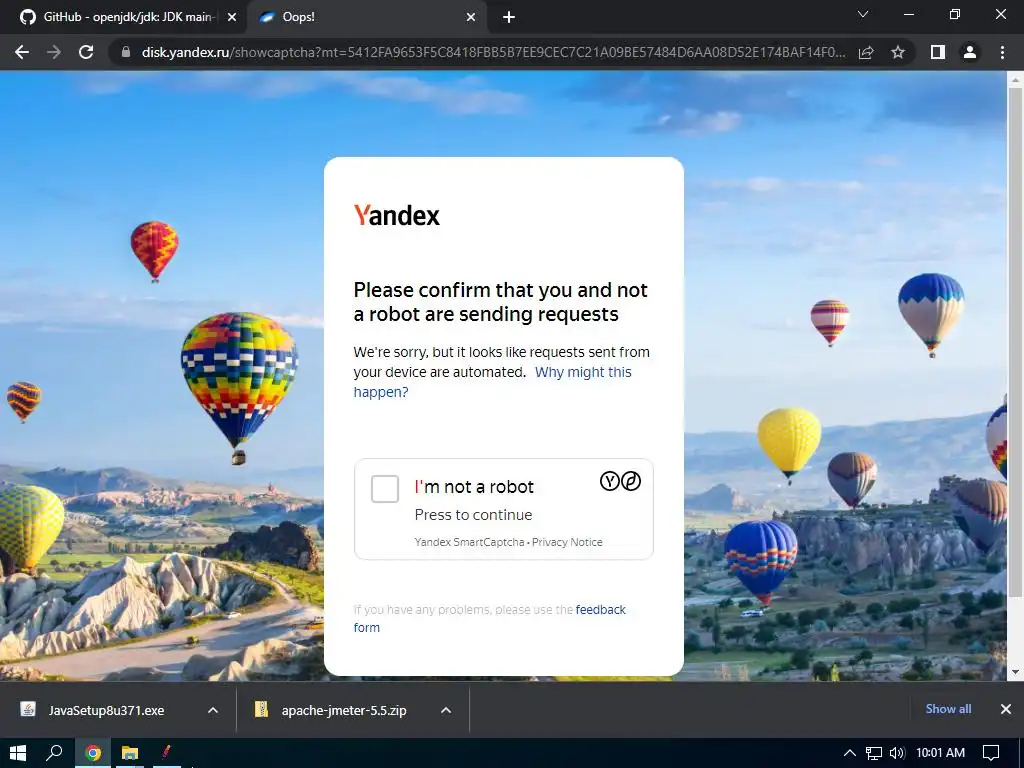This screenshot has width=1024, height=768.
Task: Click the scrollbar up arrow
Action: (1016, 80)
